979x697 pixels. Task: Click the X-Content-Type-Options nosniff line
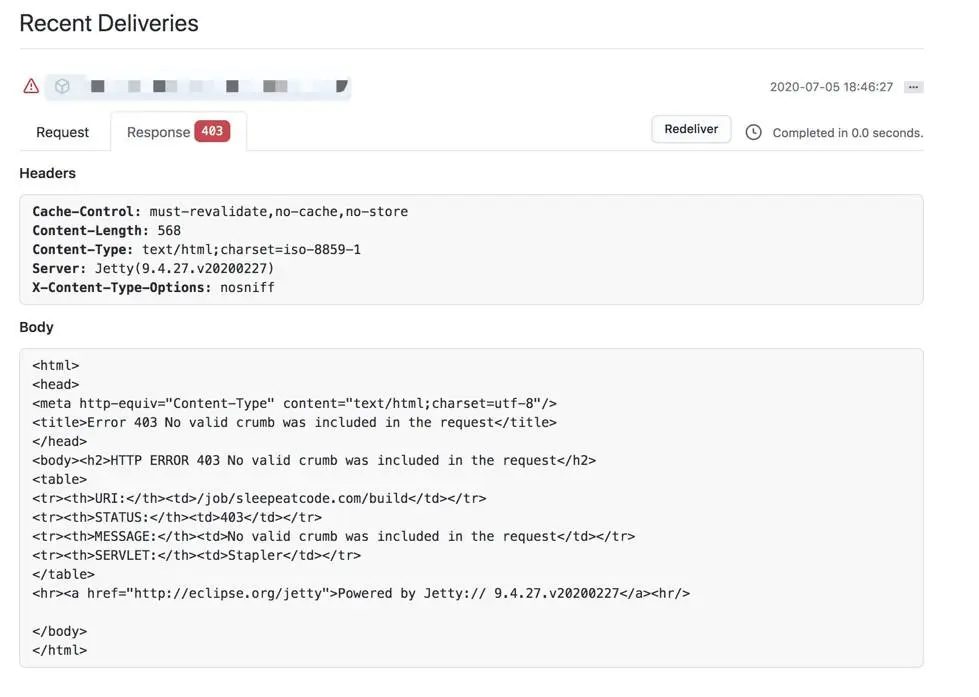tap(153, 288)
